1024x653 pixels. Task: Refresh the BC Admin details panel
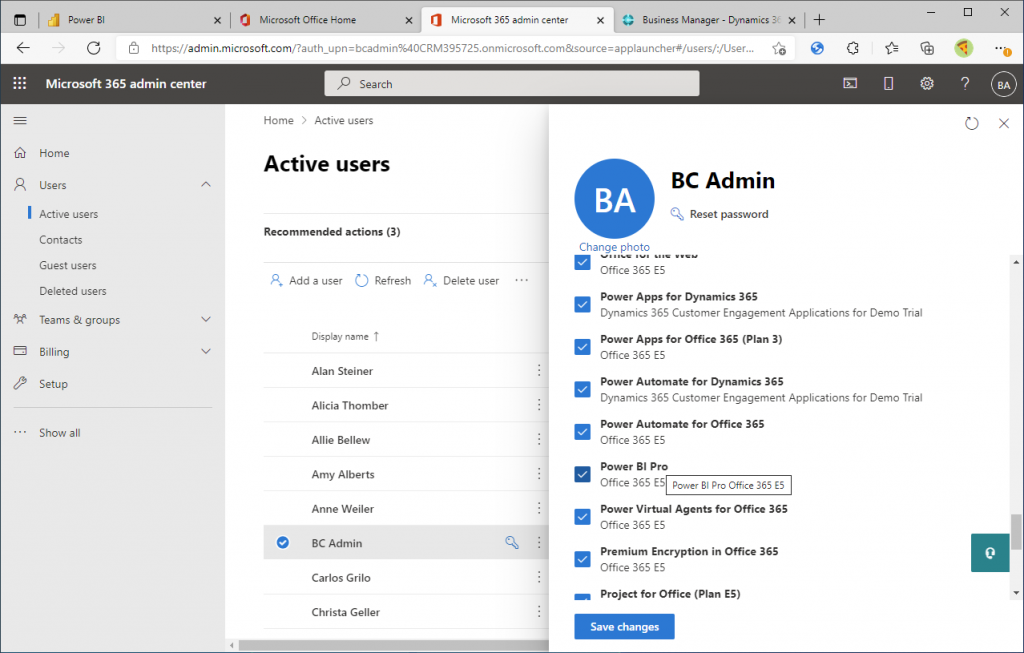pos(972,123)
